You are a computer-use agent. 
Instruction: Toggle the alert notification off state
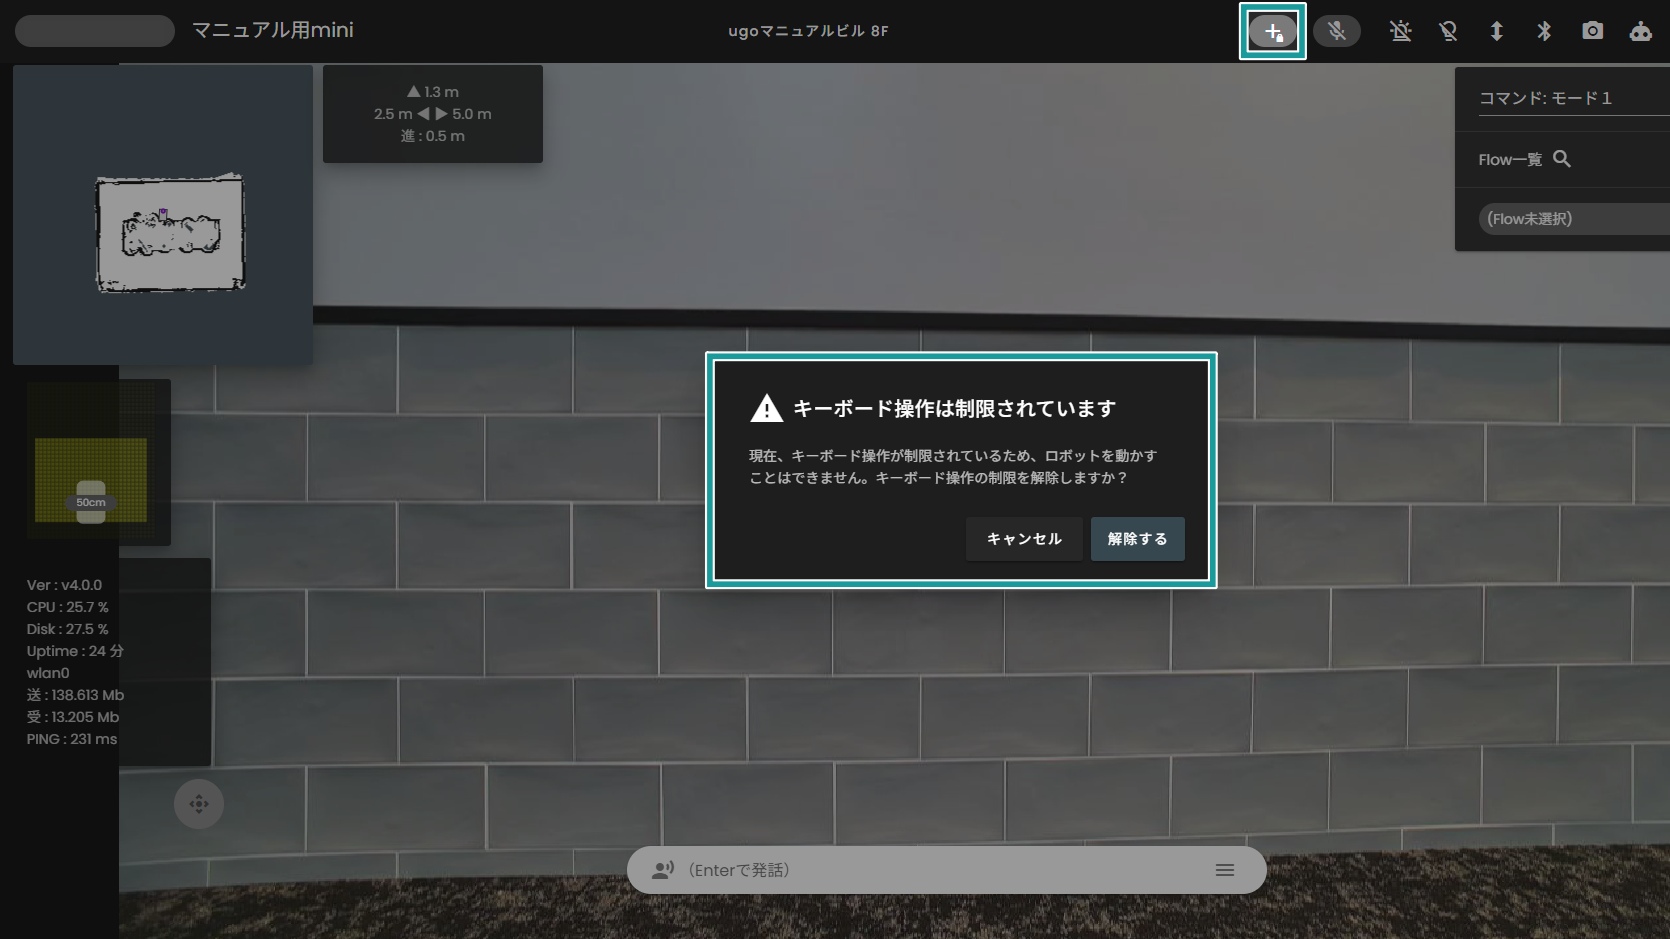click(x=1400, y=31)
